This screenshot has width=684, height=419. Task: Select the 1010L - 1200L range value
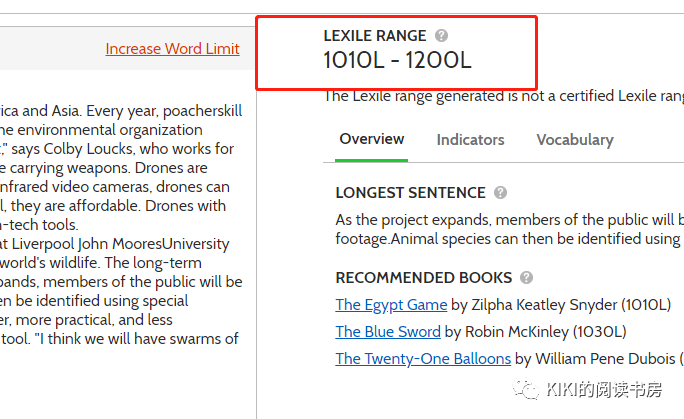tap(397, 60)
